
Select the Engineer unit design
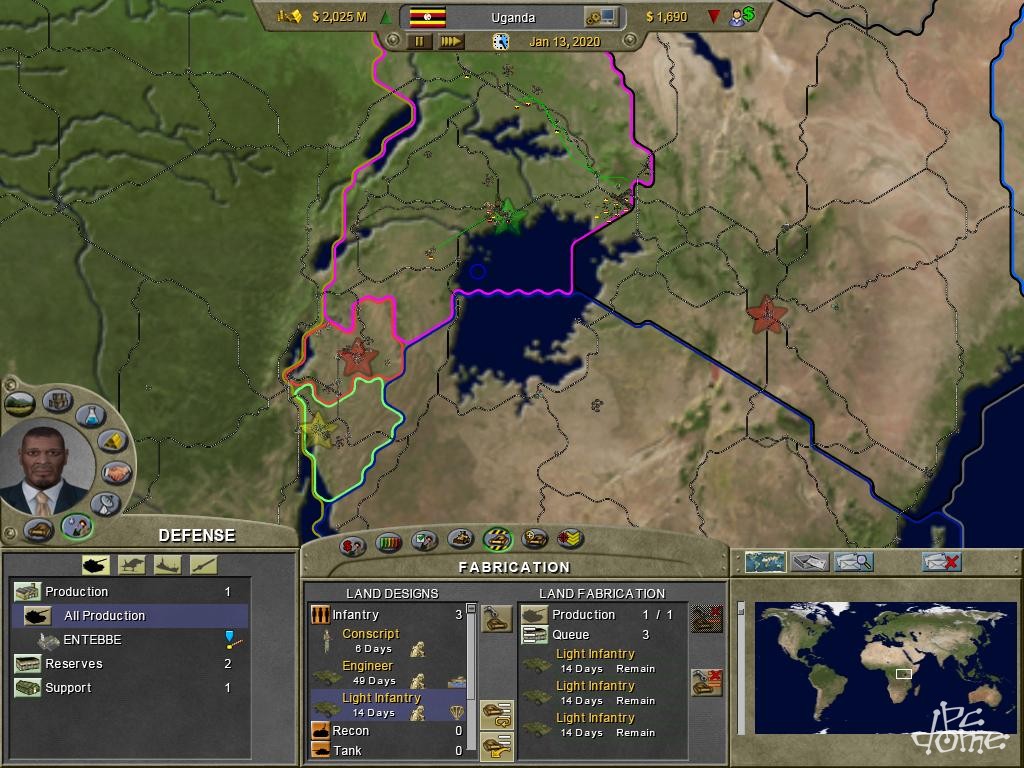tap(367, 666)
